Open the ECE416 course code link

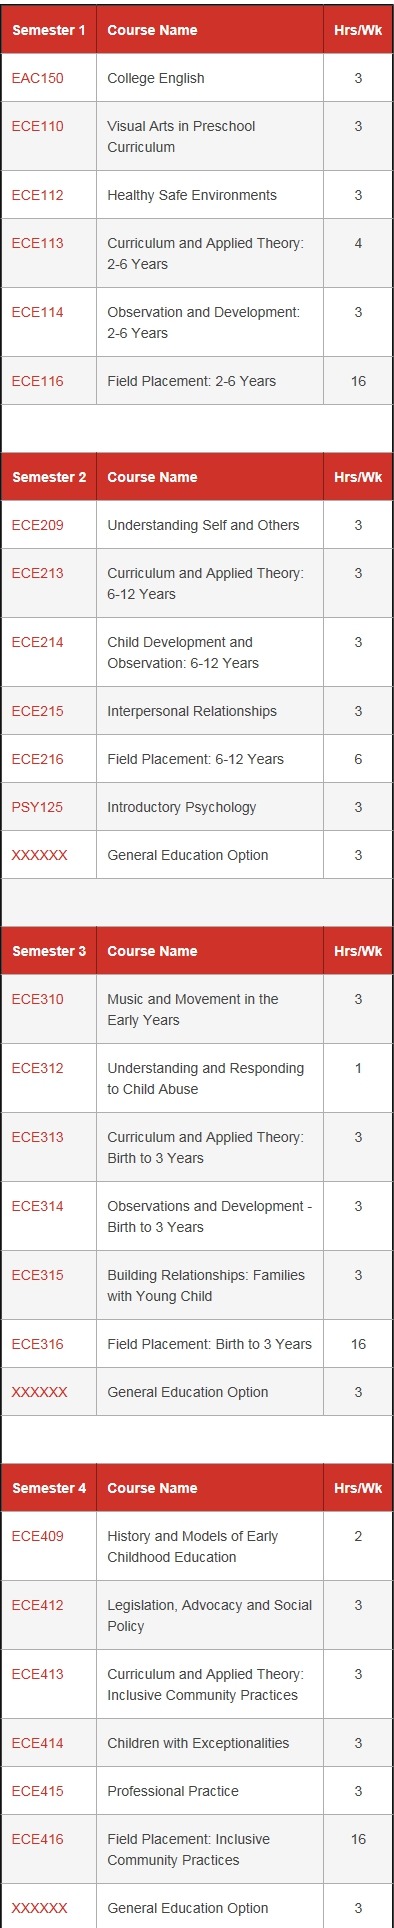pos(37,1839)
